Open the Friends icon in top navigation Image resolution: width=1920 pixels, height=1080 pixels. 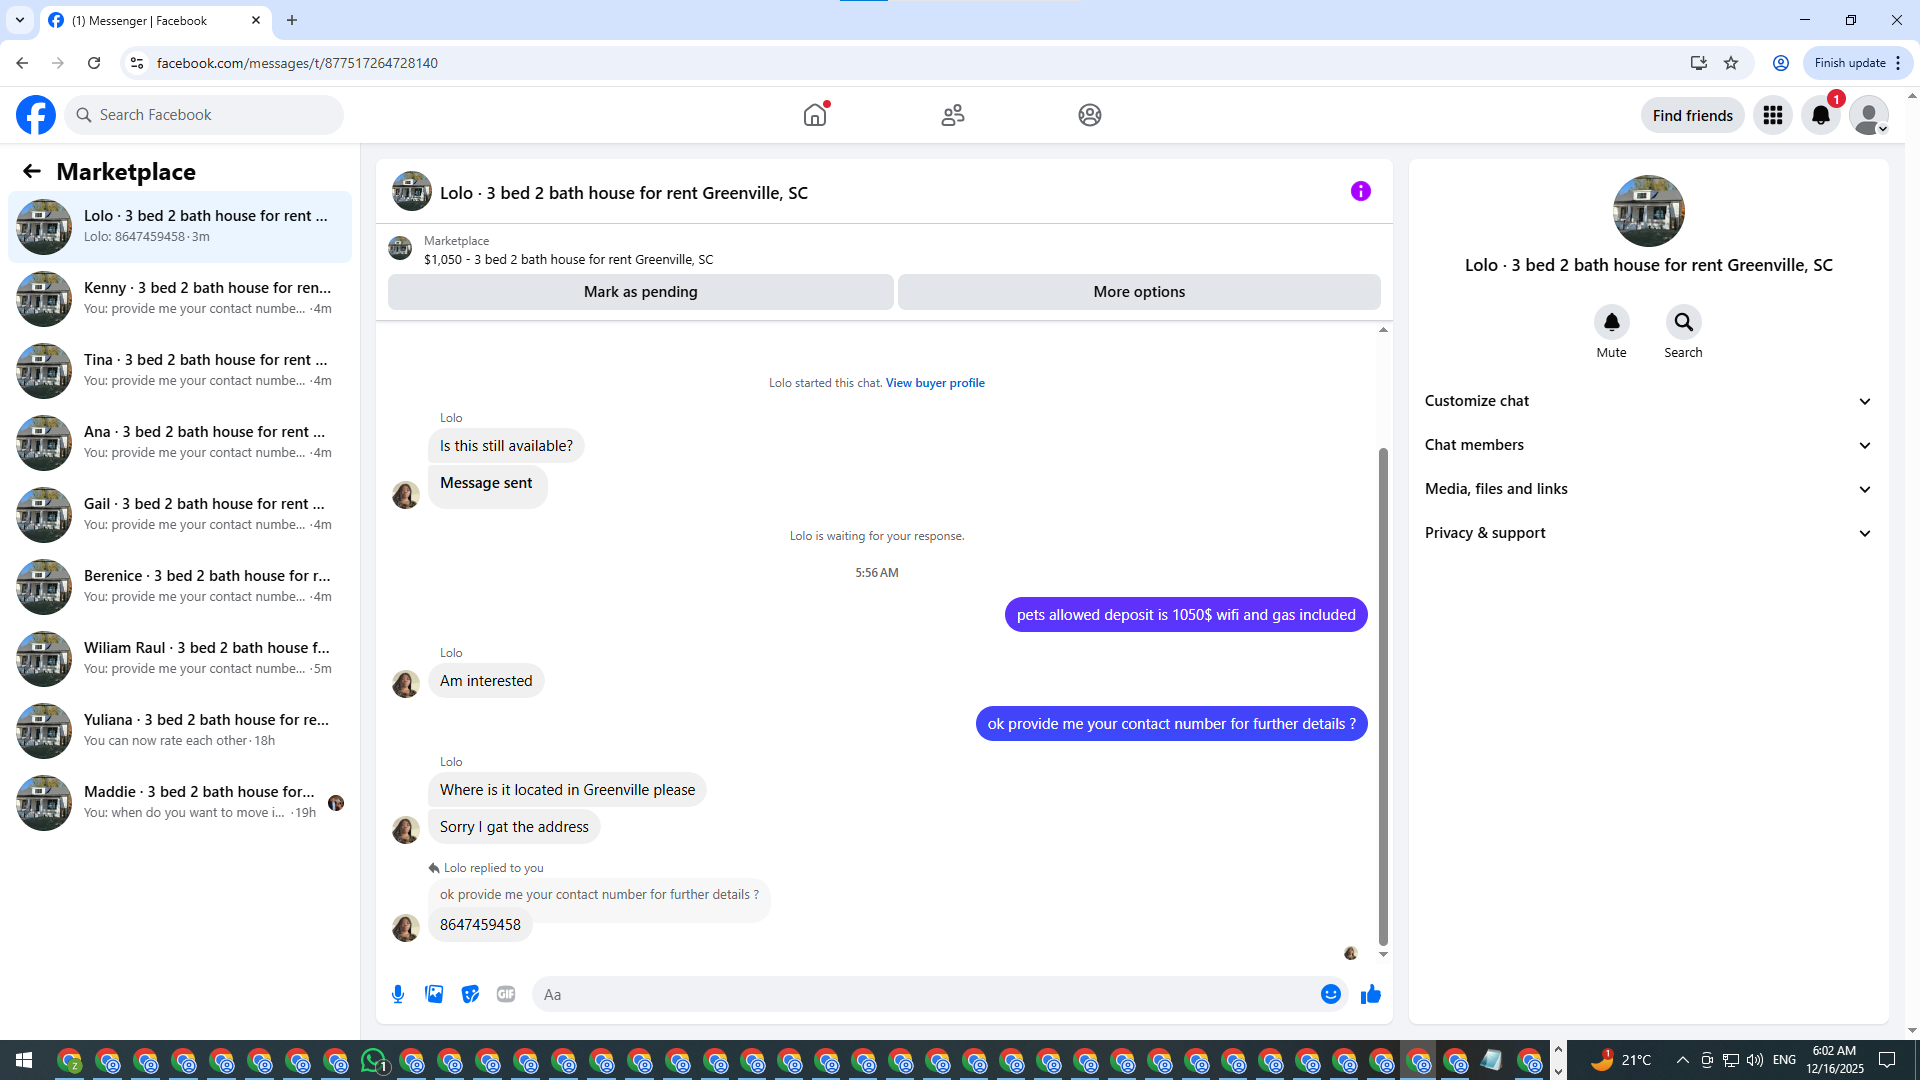[x=953, y=115]
